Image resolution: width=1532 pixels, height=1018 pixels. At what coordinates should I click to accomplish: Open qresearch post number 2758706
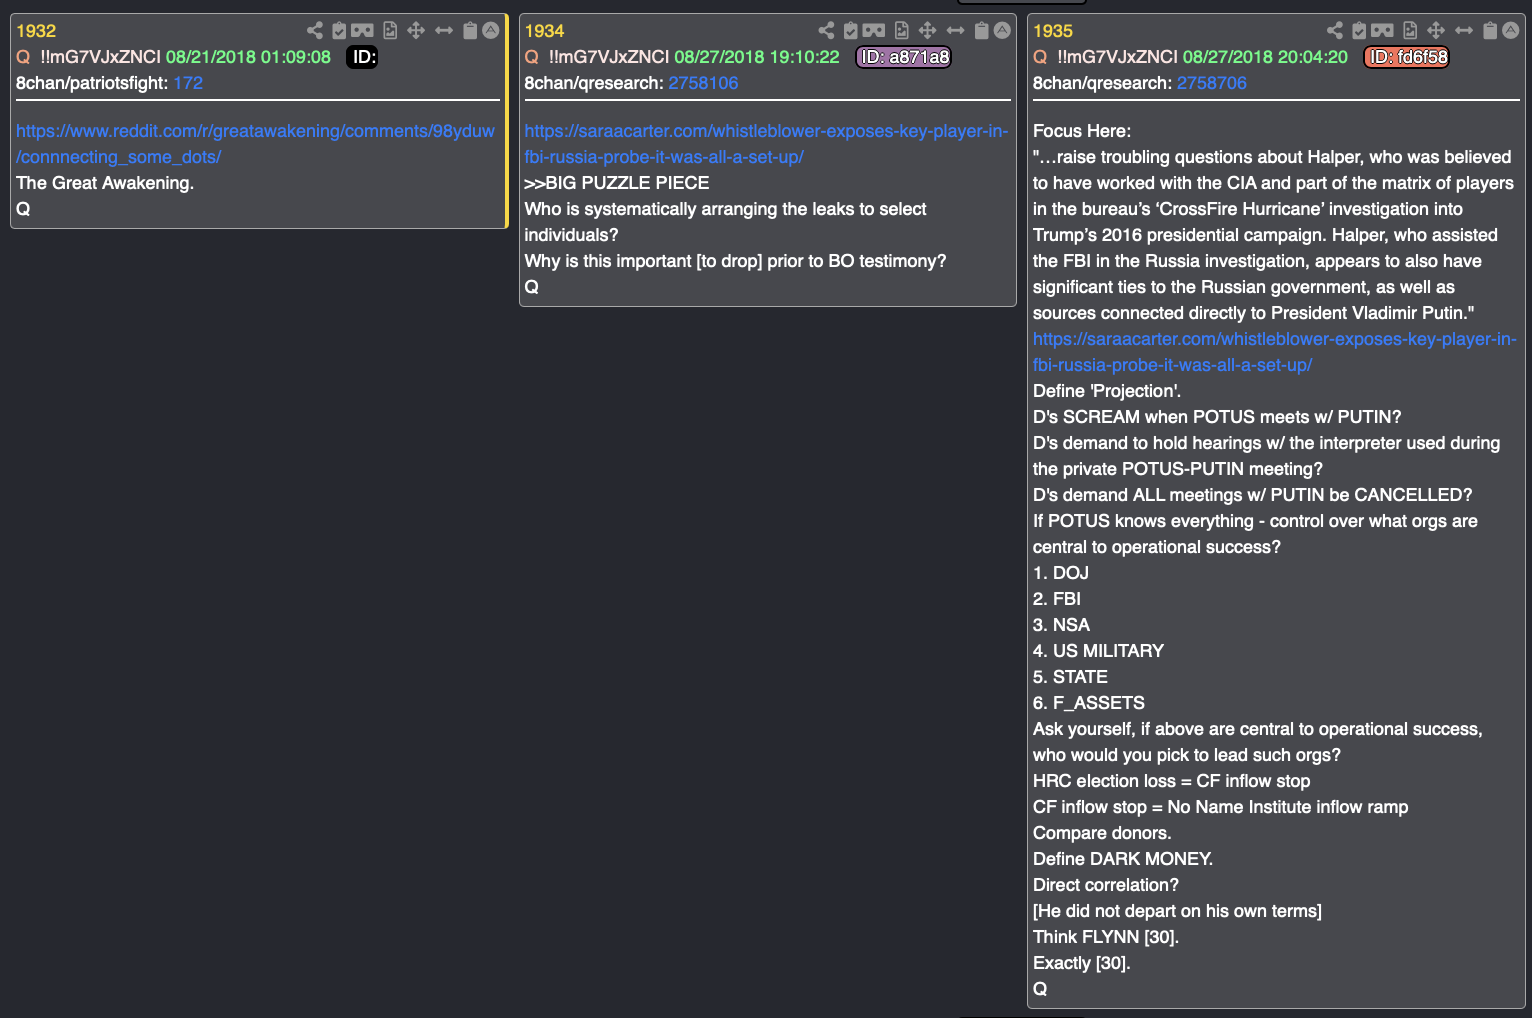point(1212,83)
